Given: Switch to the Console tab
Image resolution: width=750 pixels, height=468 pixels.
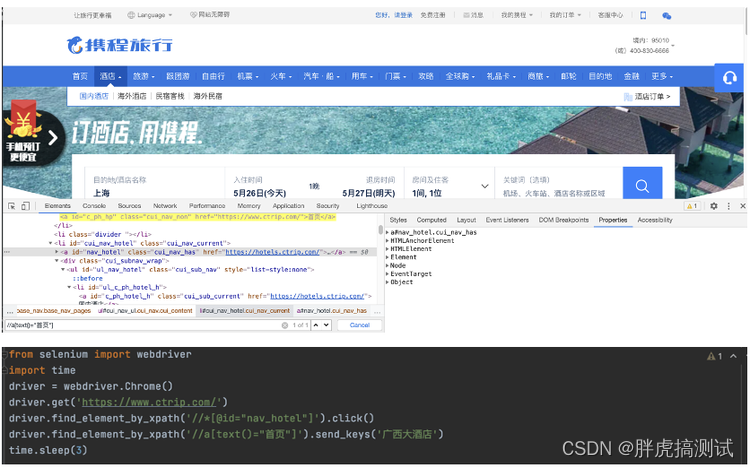Looking at the screenshot, I should (94, 206).
